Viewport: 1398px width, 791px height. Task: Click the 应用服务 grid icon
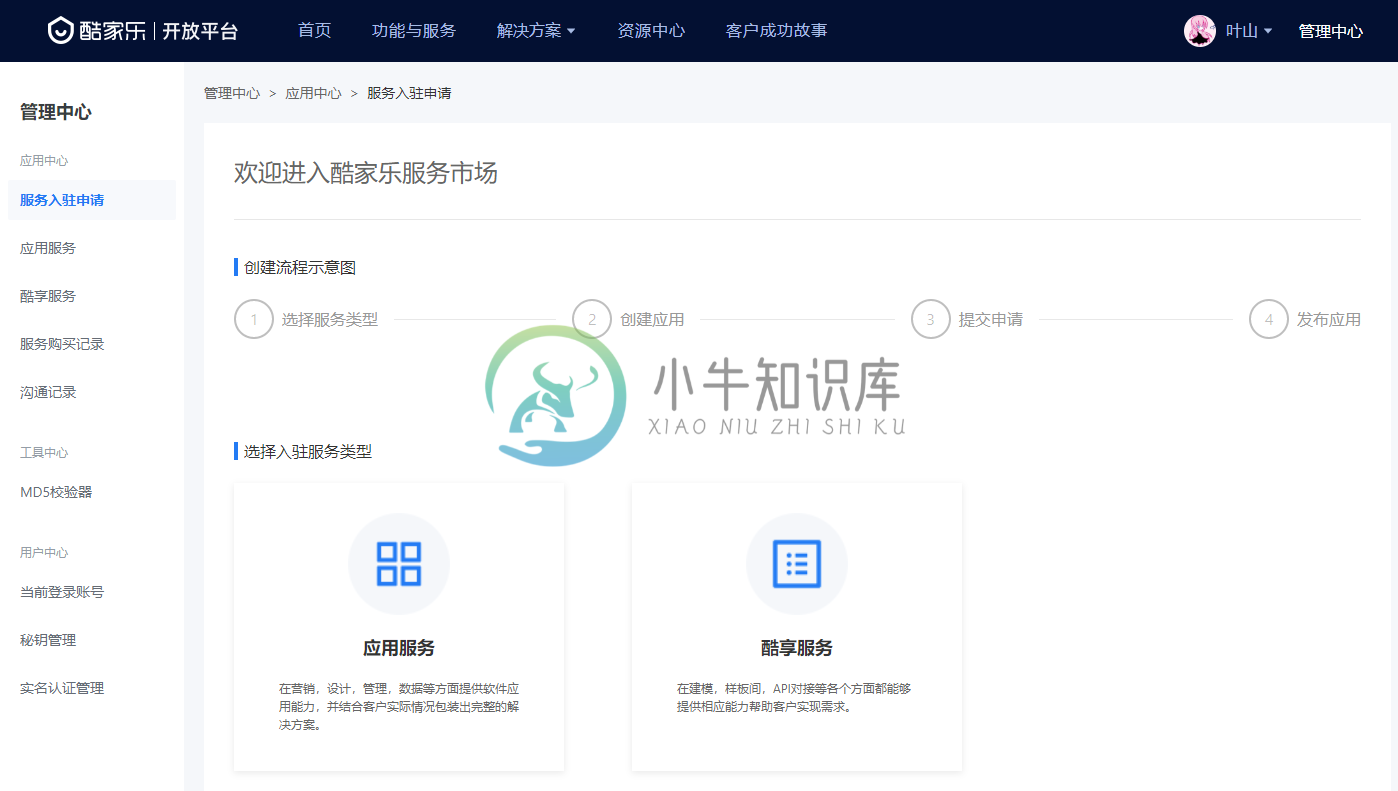pos(399,564)
